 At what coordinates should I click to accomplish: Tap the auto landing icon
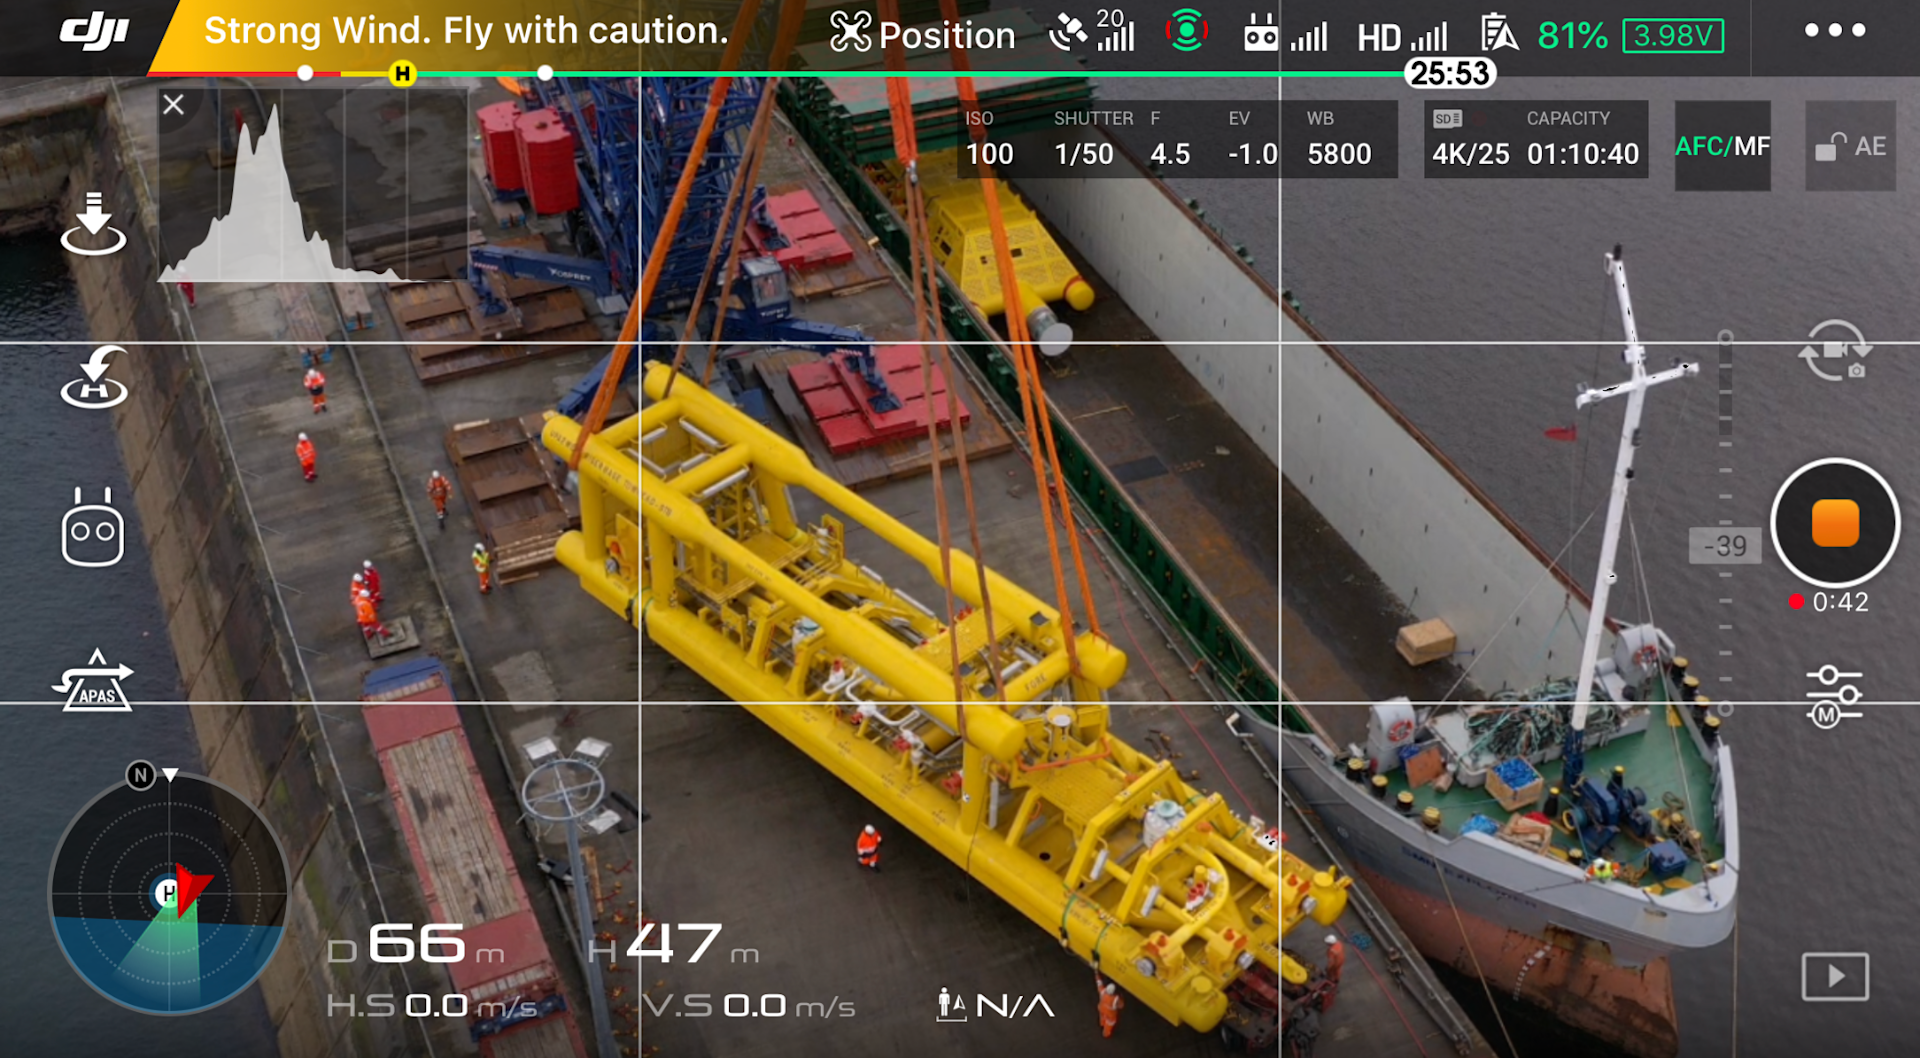pos(93,224)
